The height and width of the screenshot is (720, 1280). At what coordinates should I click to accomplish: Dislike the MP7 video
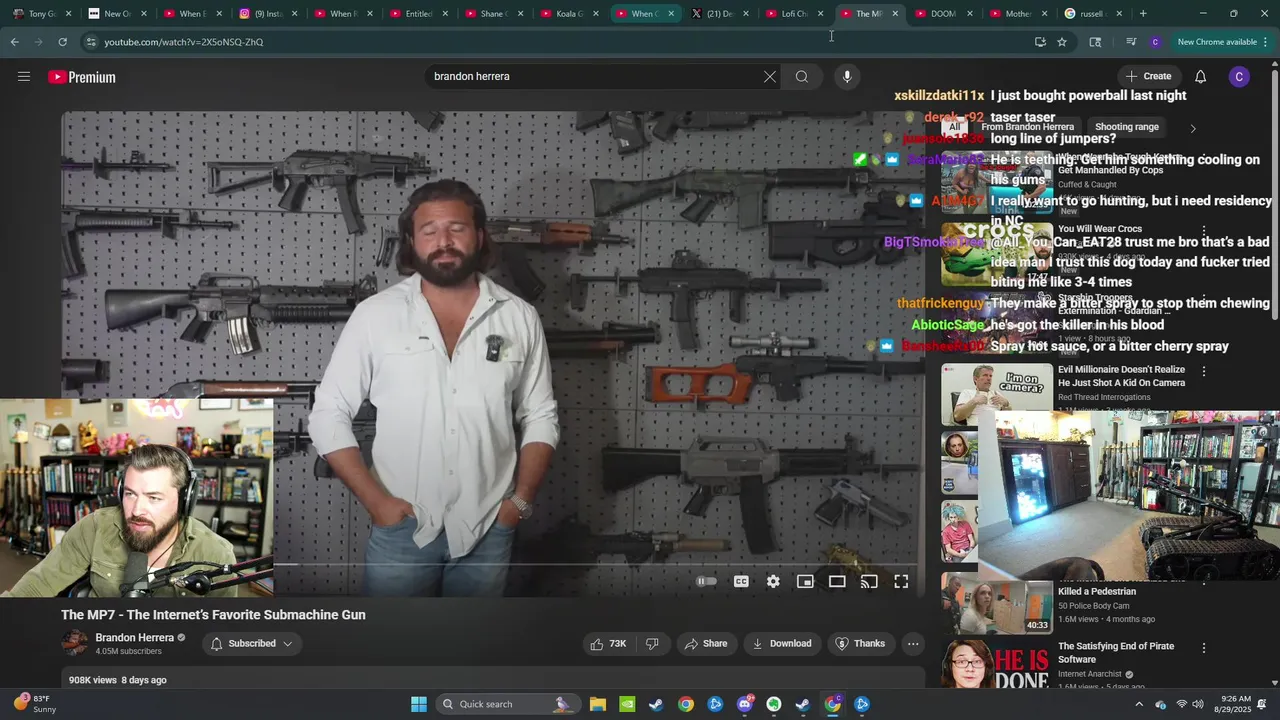click(x=652, y=644)
